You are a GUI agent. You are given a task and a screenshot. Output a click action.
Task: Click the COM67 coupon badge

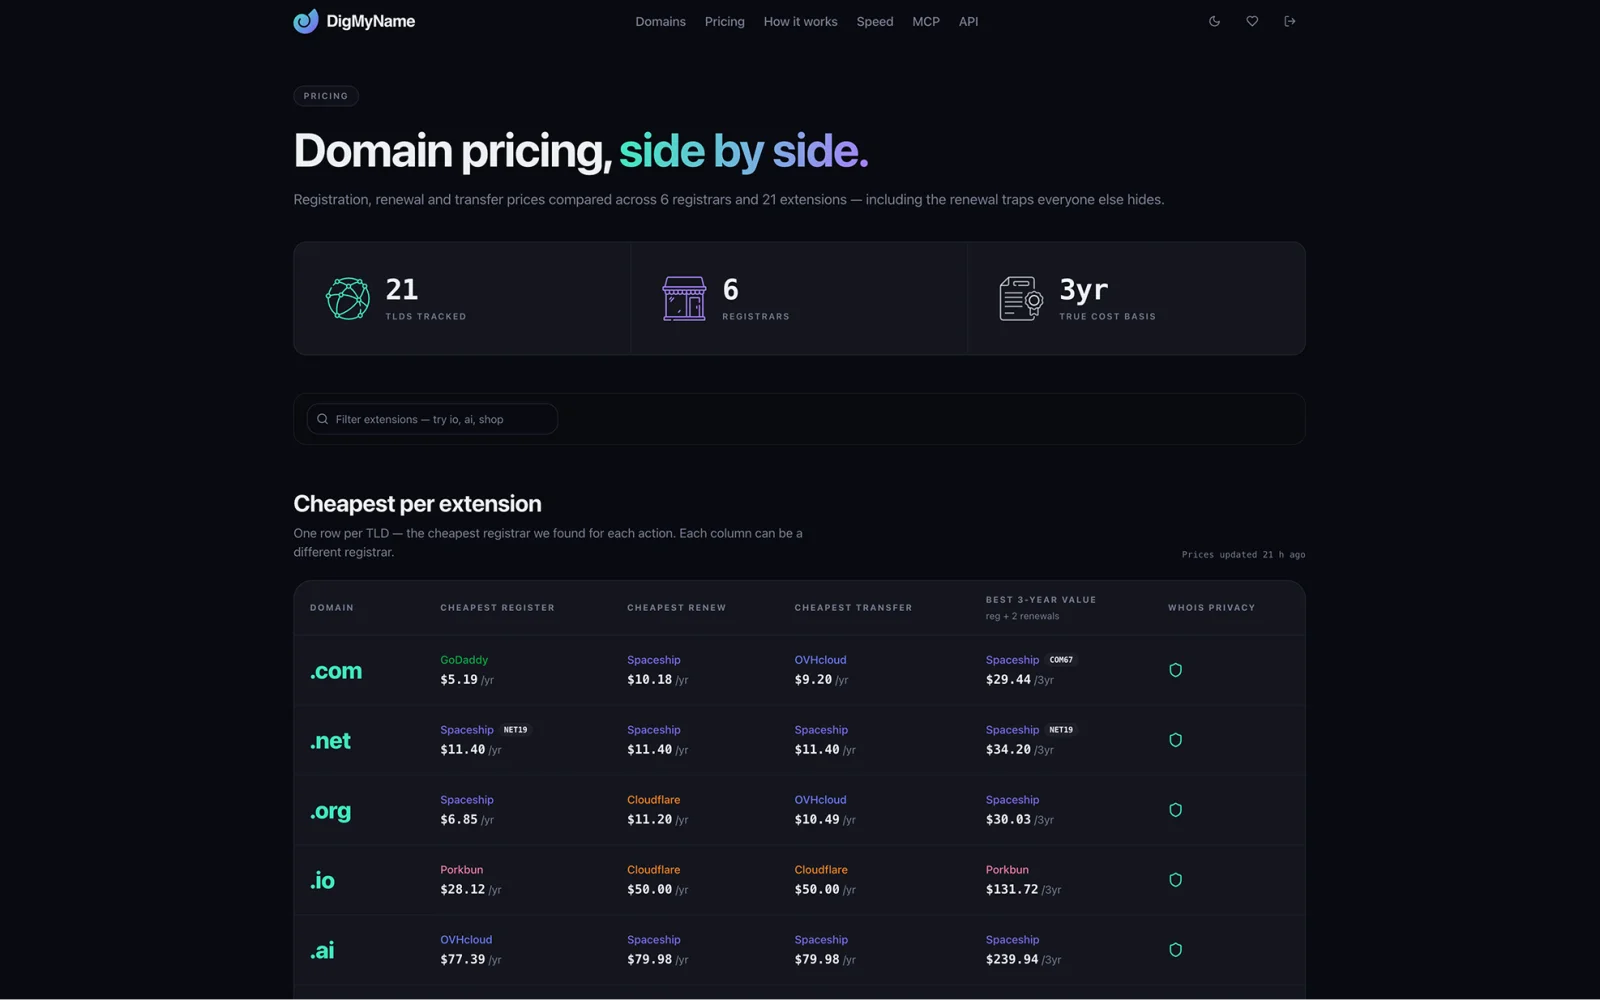click(x=1061, y=660)
